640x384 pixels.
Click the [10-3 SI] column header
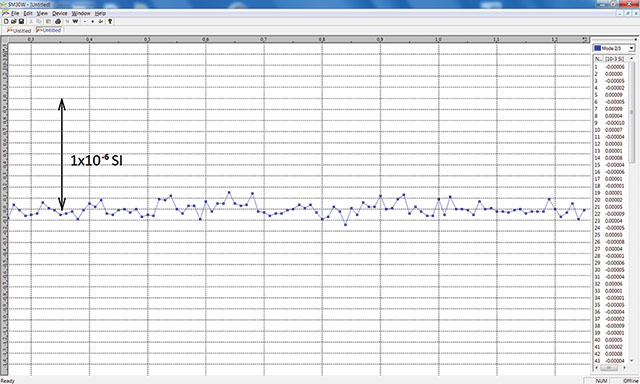(x=614, y=59)
